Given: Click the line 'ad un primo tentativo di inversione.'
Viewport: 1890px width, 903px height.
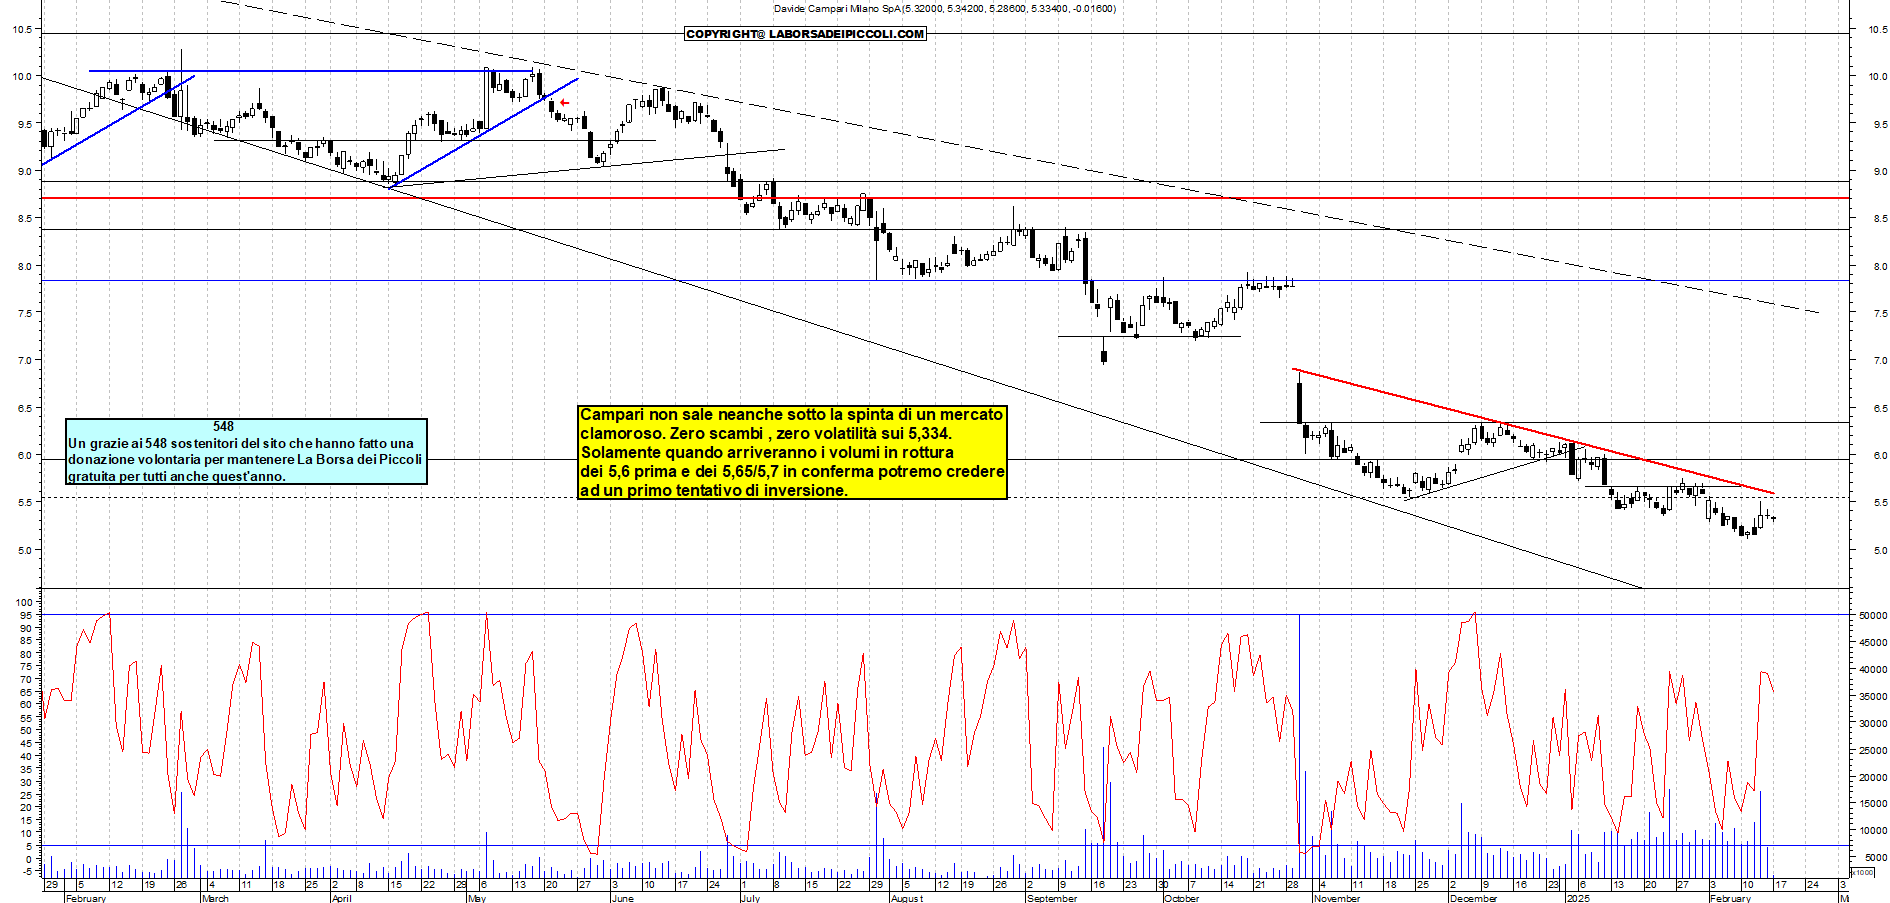Looking at the screenshot, I should [x=714, y=490].
